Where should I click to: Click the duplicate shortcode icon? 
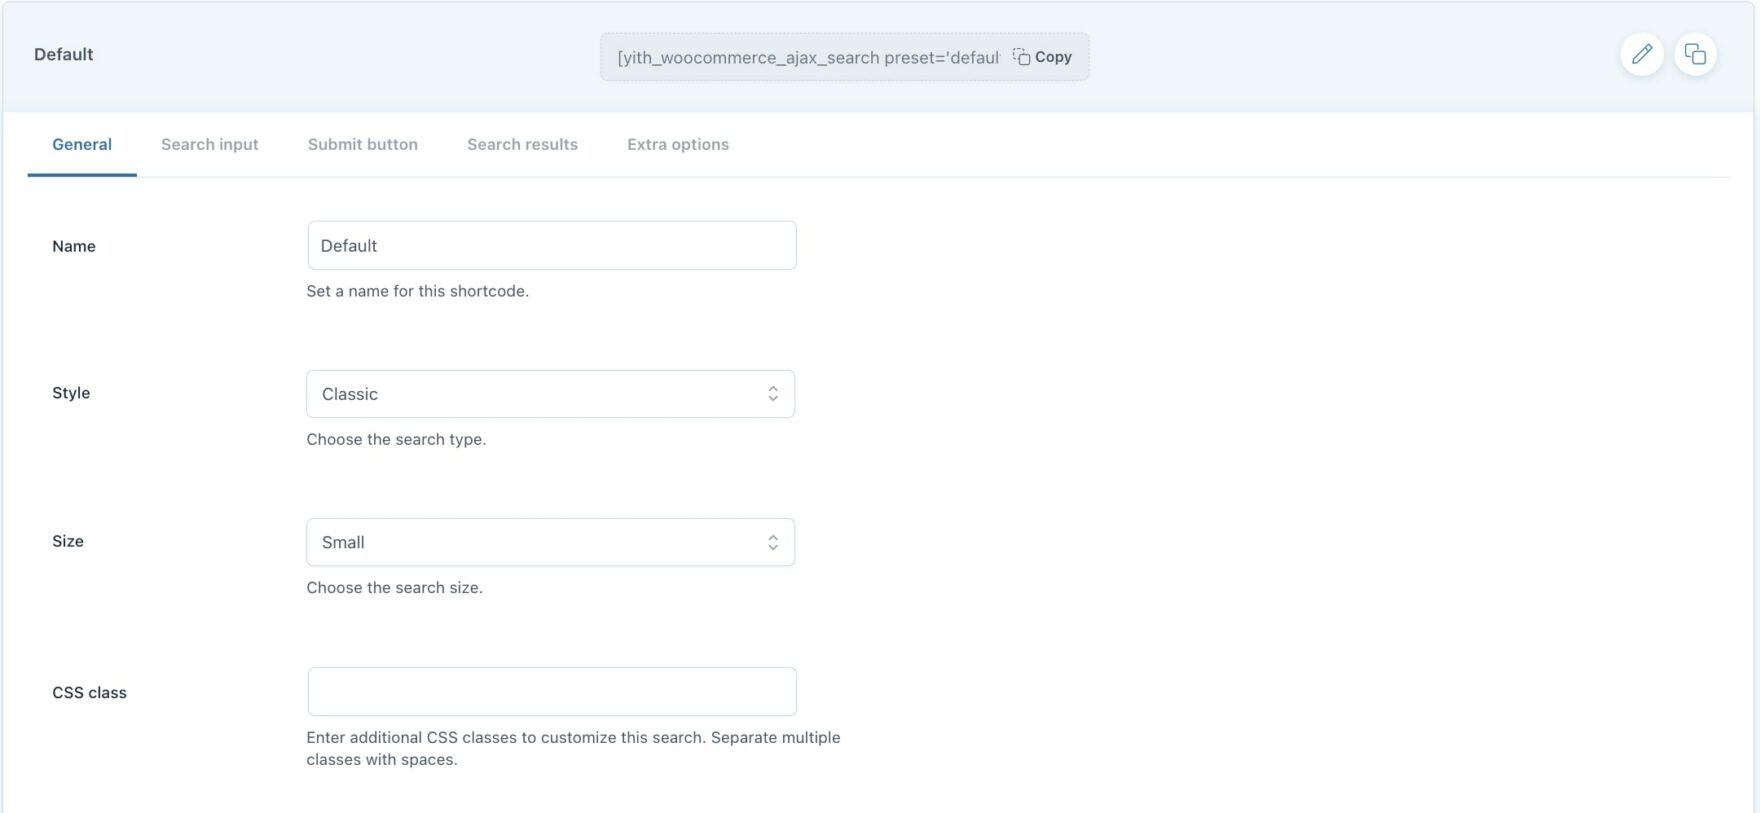(1695, 54)
